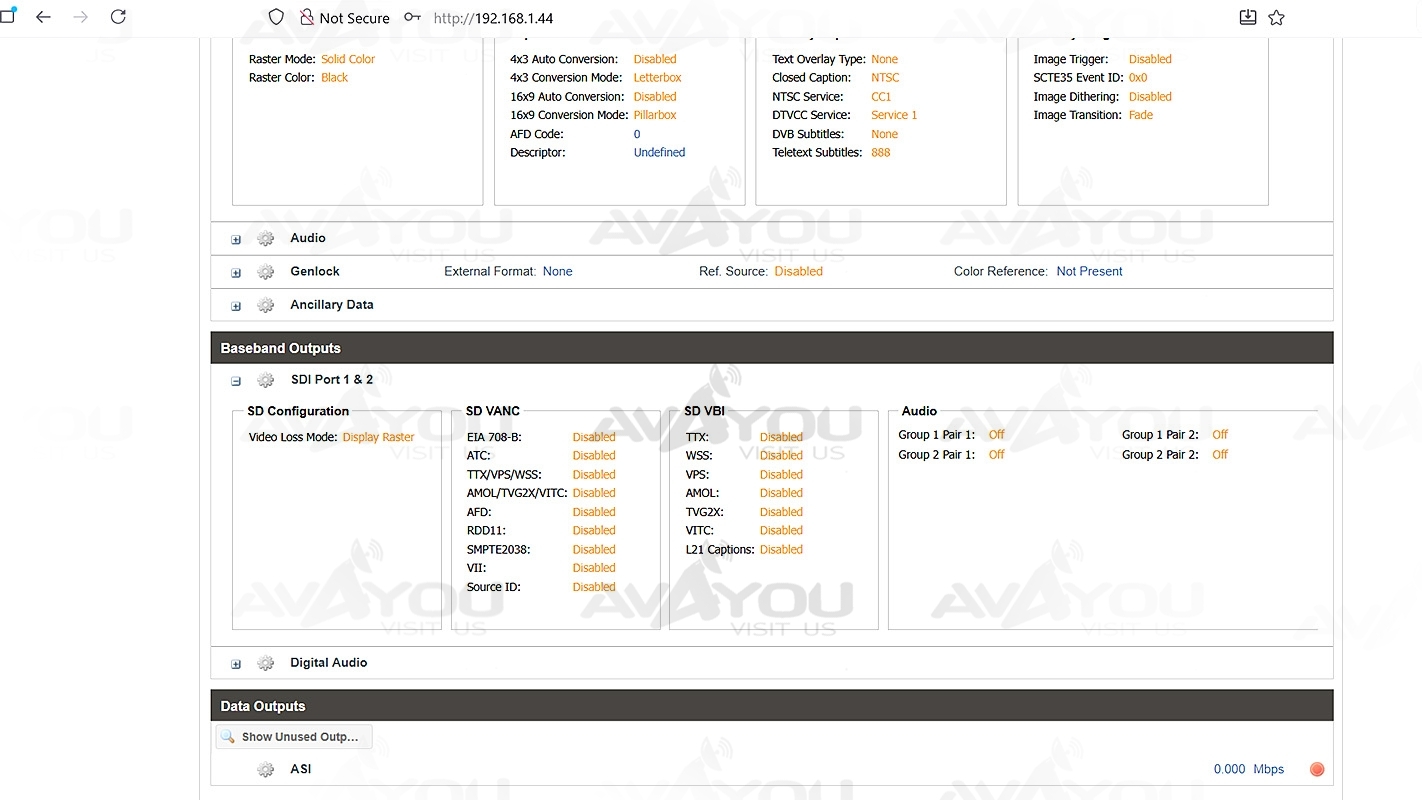Screen dimensions: 1422x800
Task: Open SDI Port 1 & 2 gear settings
Action: click(265, 380)
